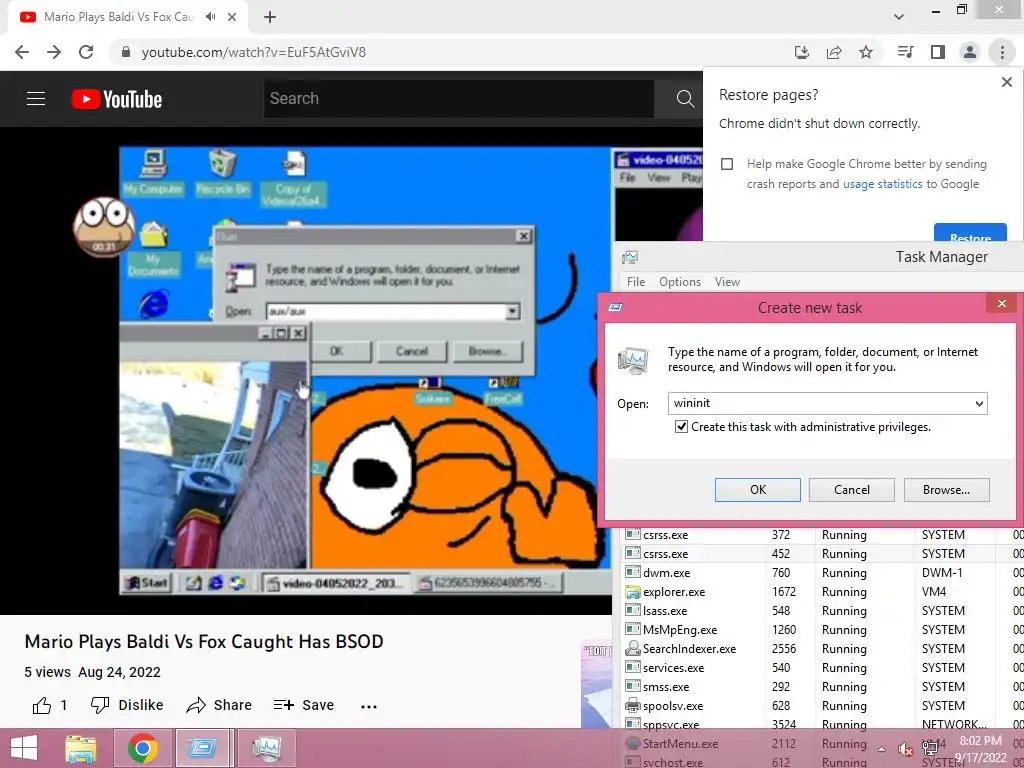
Task: Open more actions ellipsis under video
Action: (369, 706)
